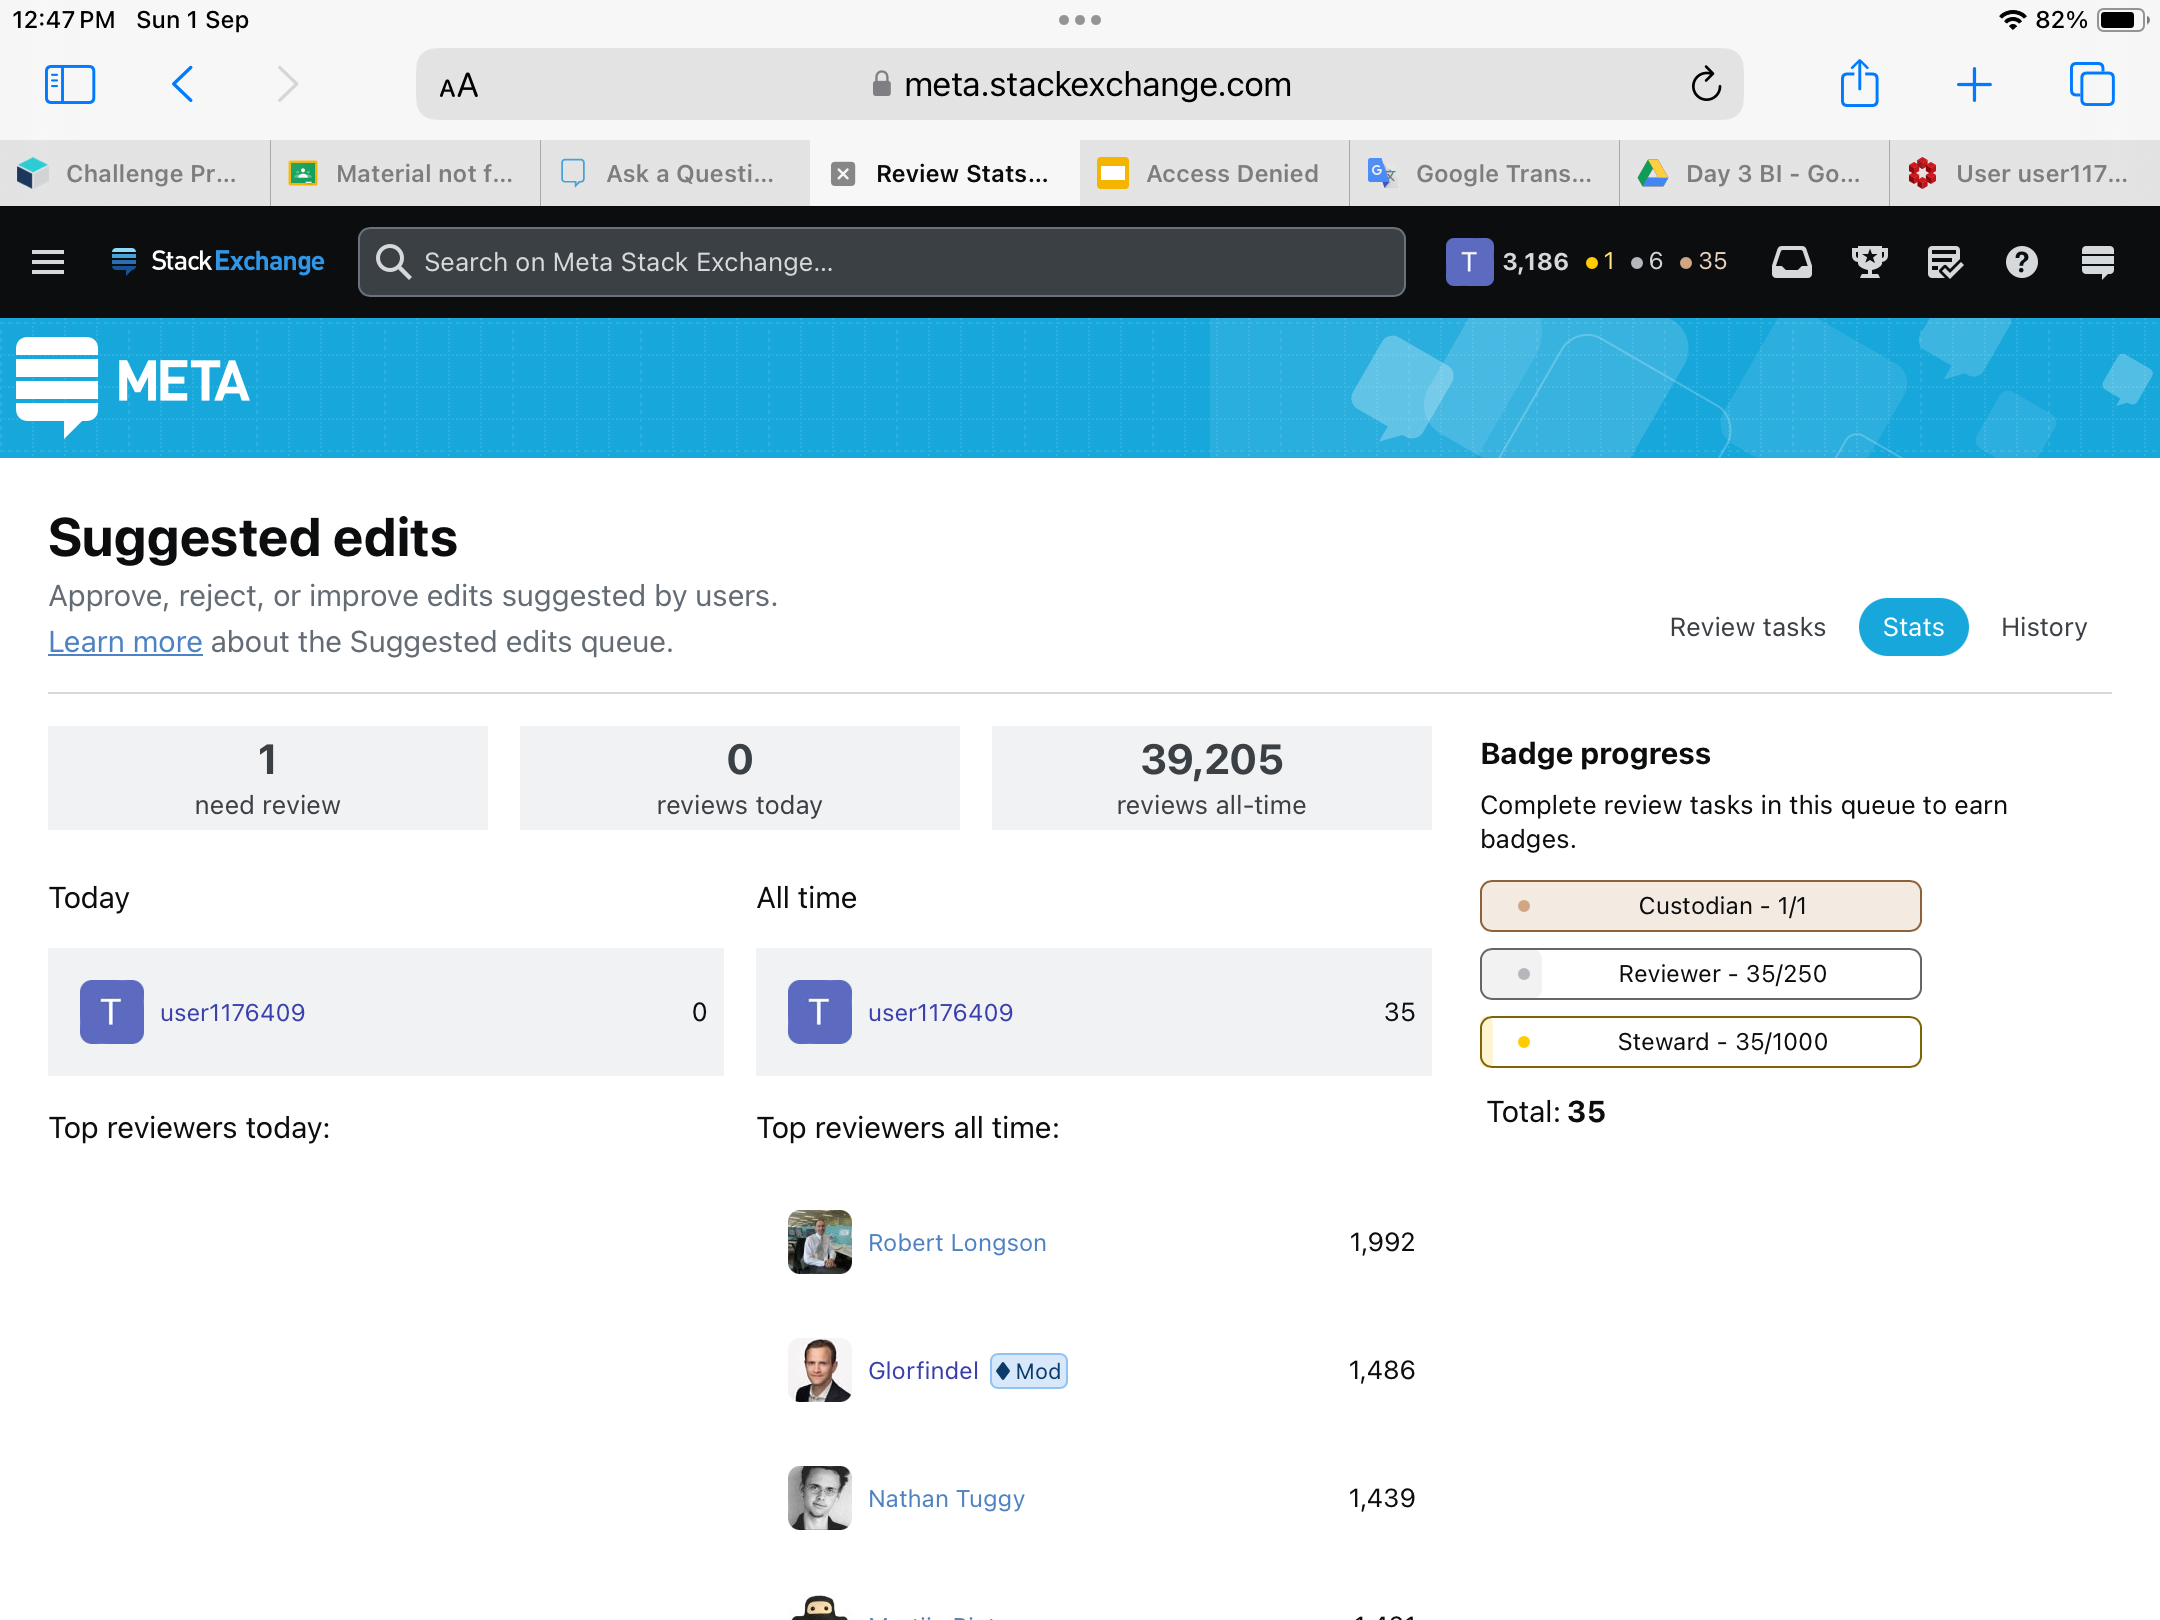This screenshot has width=2160, height=1620.
Task: Switch to the History tab
Action: tap(2044, 626)
